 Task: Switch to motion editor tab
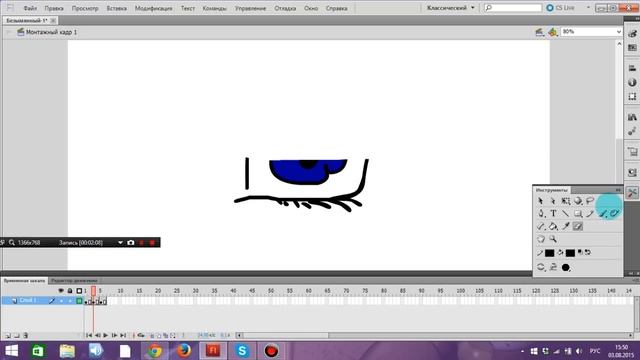[x=74, y=281]
